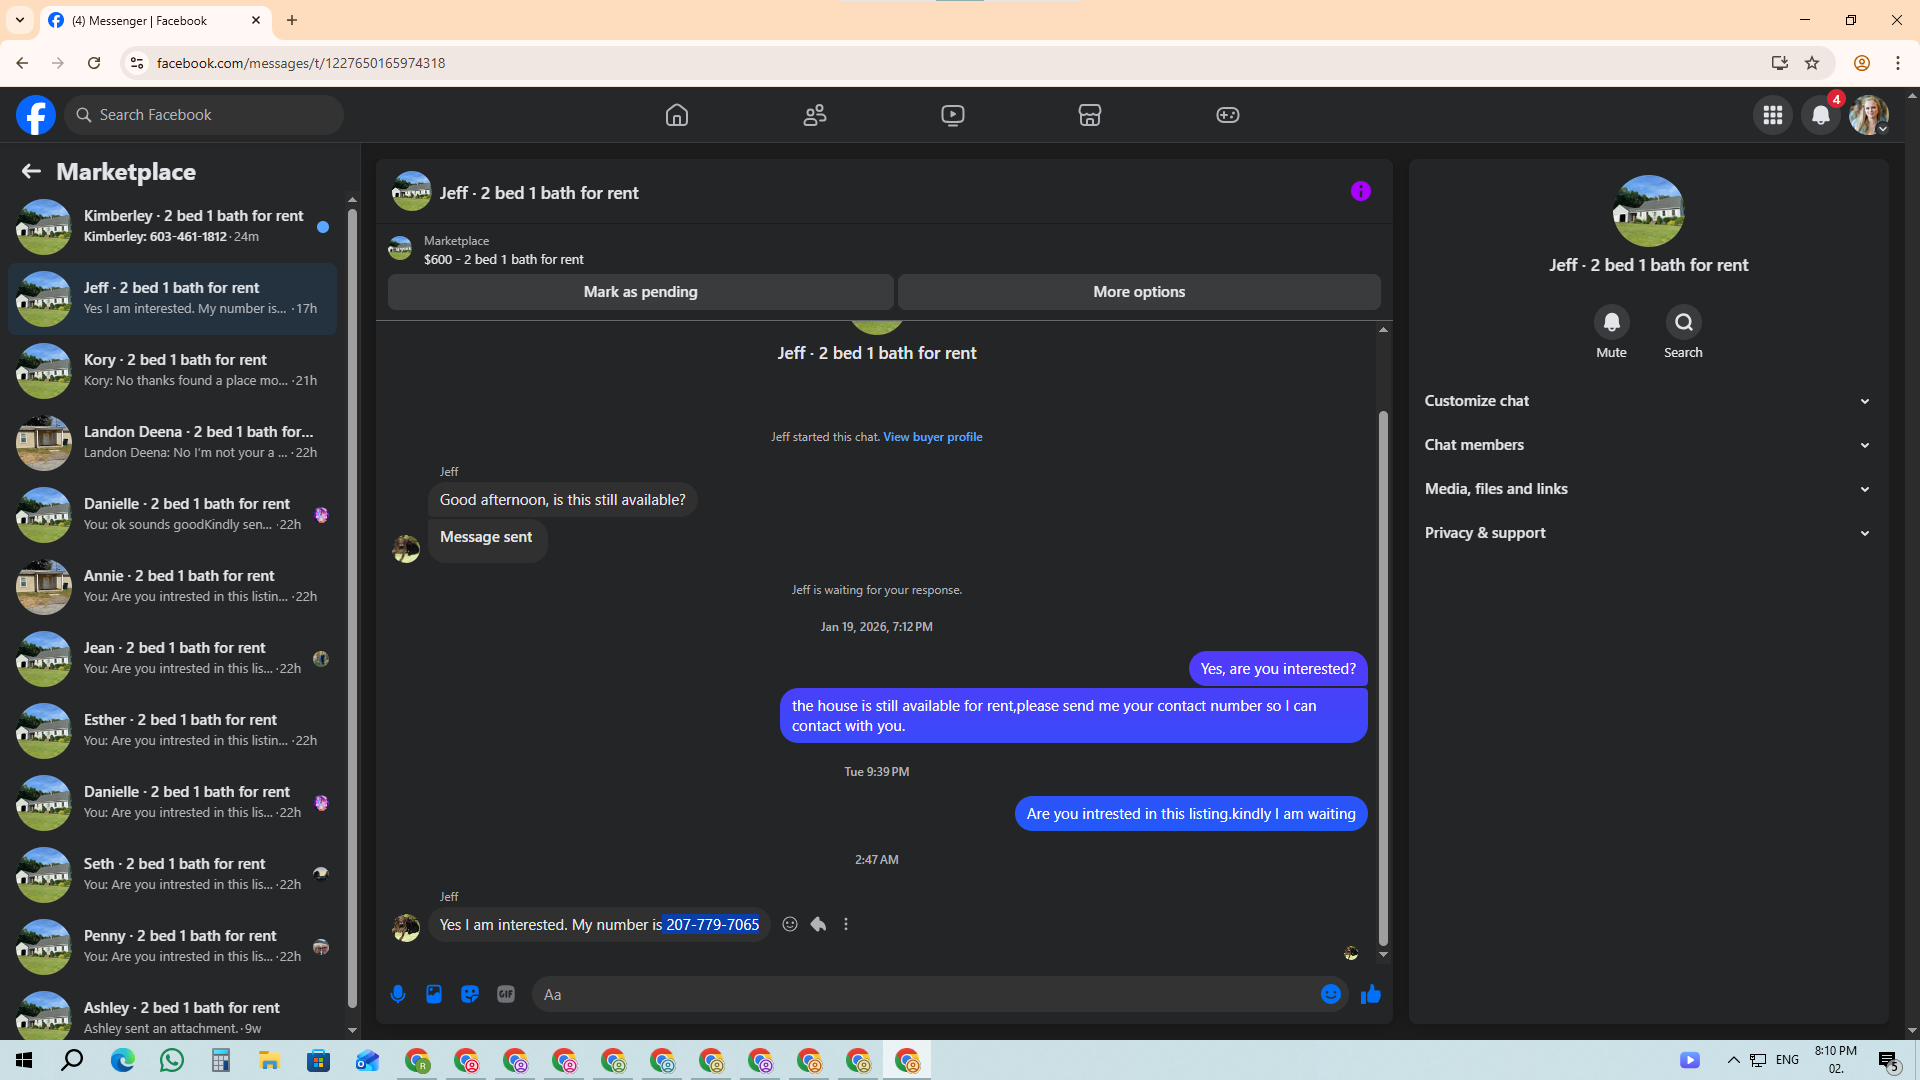Attach a file using photo icon
Viewport: 1920px width, 1080px height.
point(434,994)
